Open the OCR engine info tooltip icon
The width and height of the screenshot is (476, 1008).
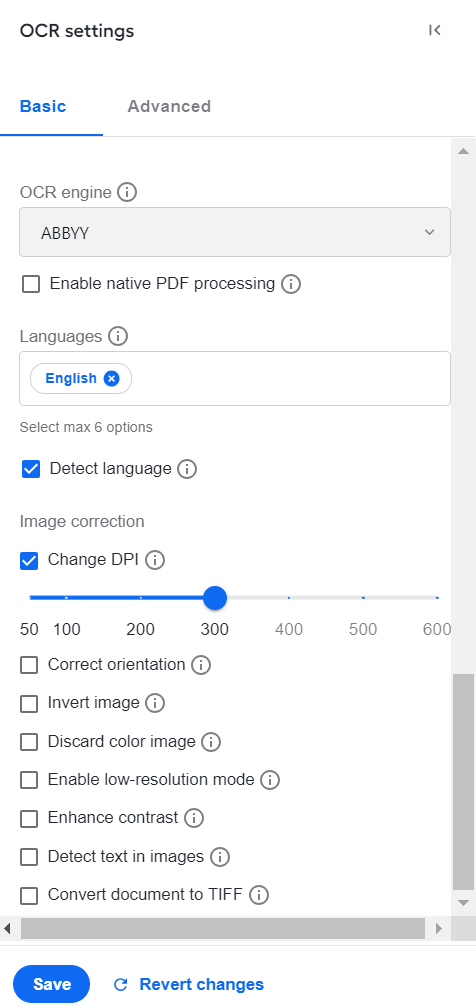(x=127, y=192)
